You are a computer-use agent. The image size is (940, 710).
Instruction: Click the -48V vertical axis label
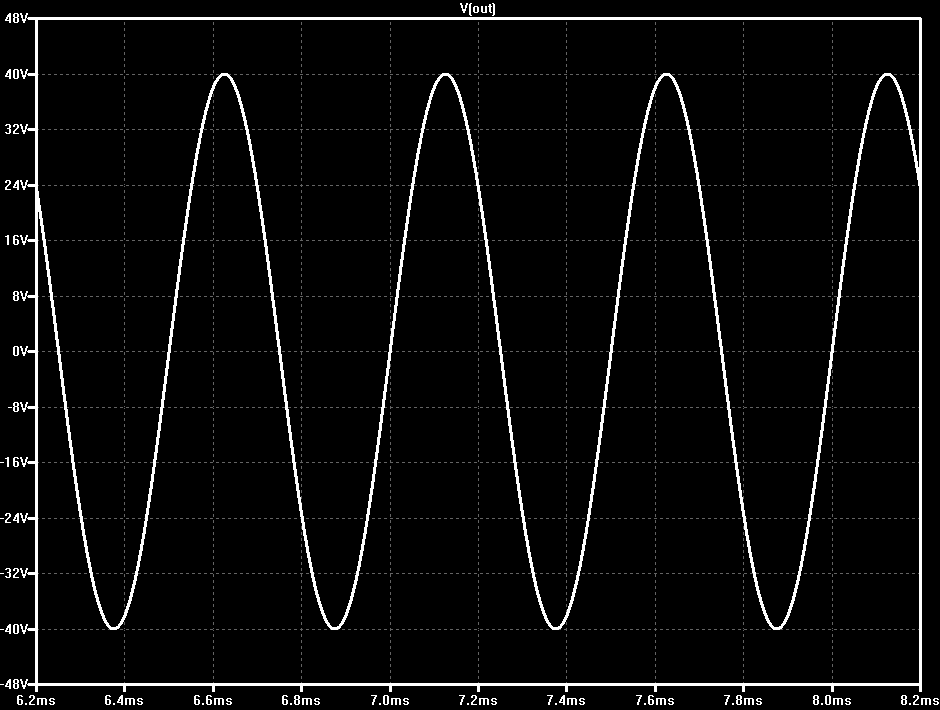coord(14,684)
